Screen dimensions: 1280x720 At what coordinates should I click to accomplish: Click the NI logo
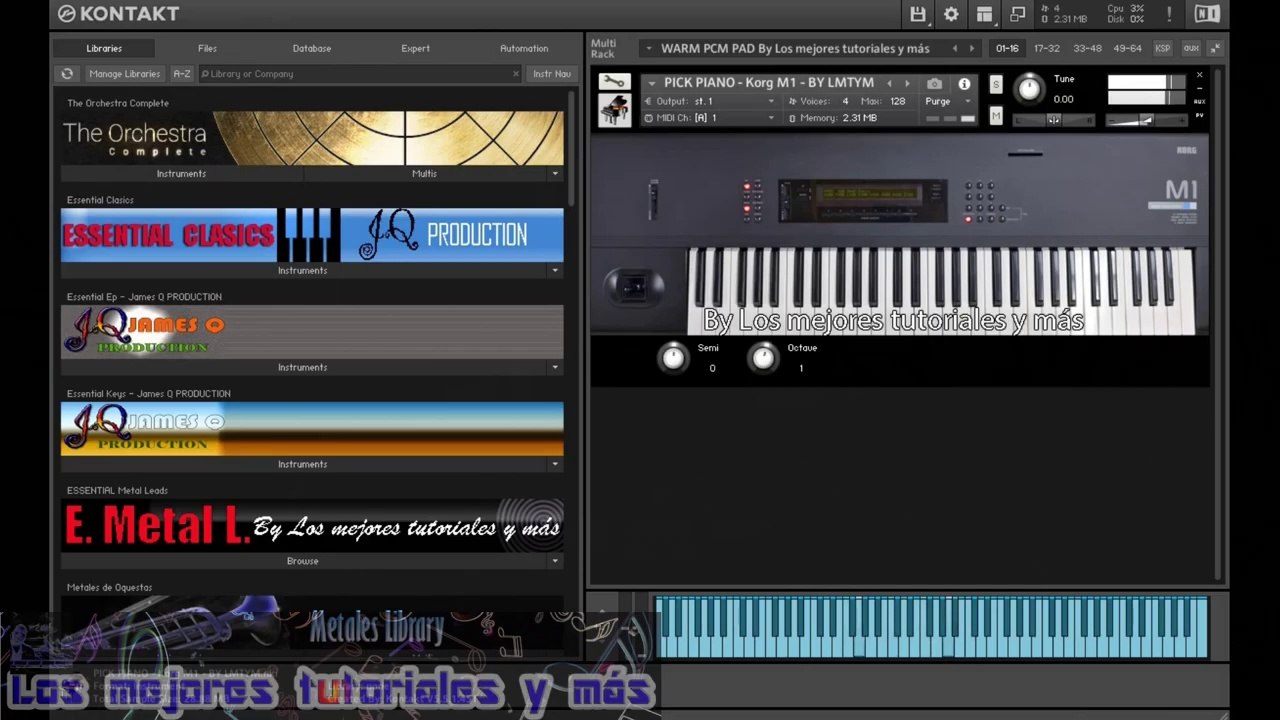tap(1207, 14)
